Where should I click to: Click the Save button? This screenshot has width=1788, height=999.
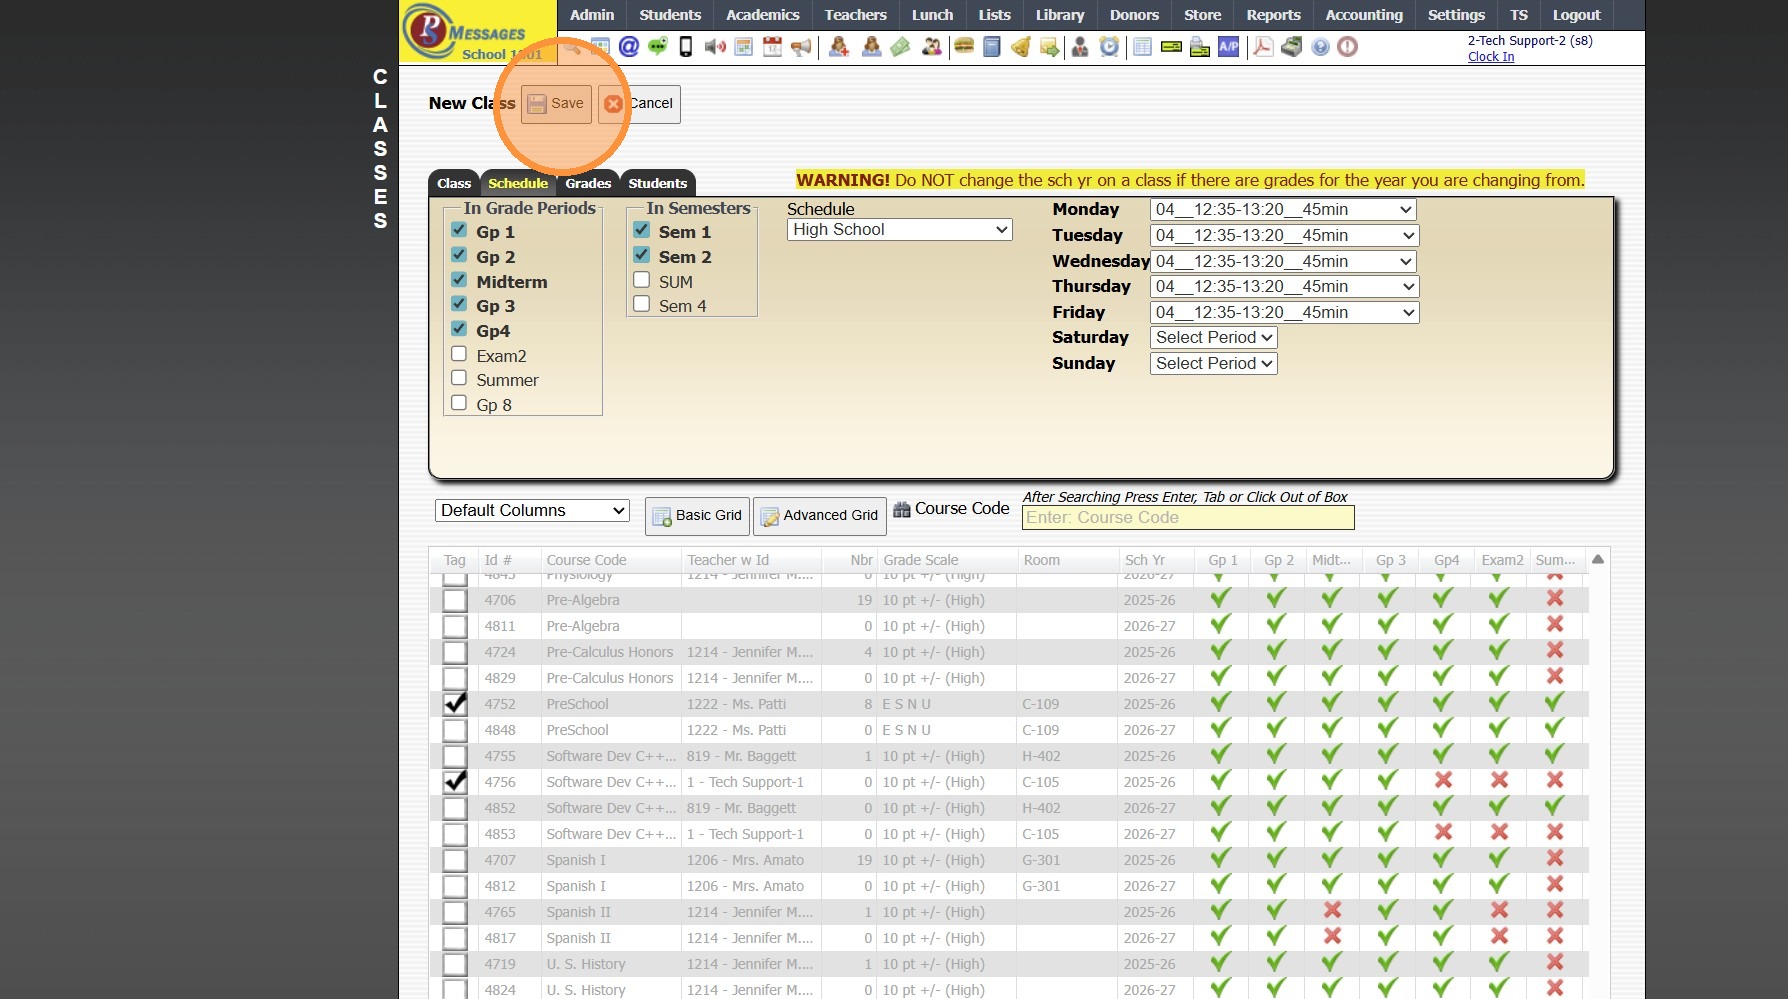556,104
